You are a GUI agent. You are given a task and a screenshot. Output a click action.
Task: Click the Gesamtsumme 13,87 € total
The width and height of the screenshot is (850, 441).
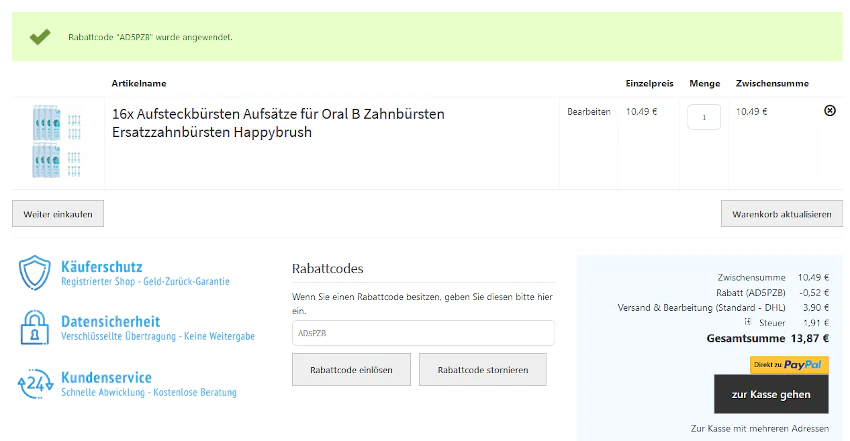(x=768, y=338)
